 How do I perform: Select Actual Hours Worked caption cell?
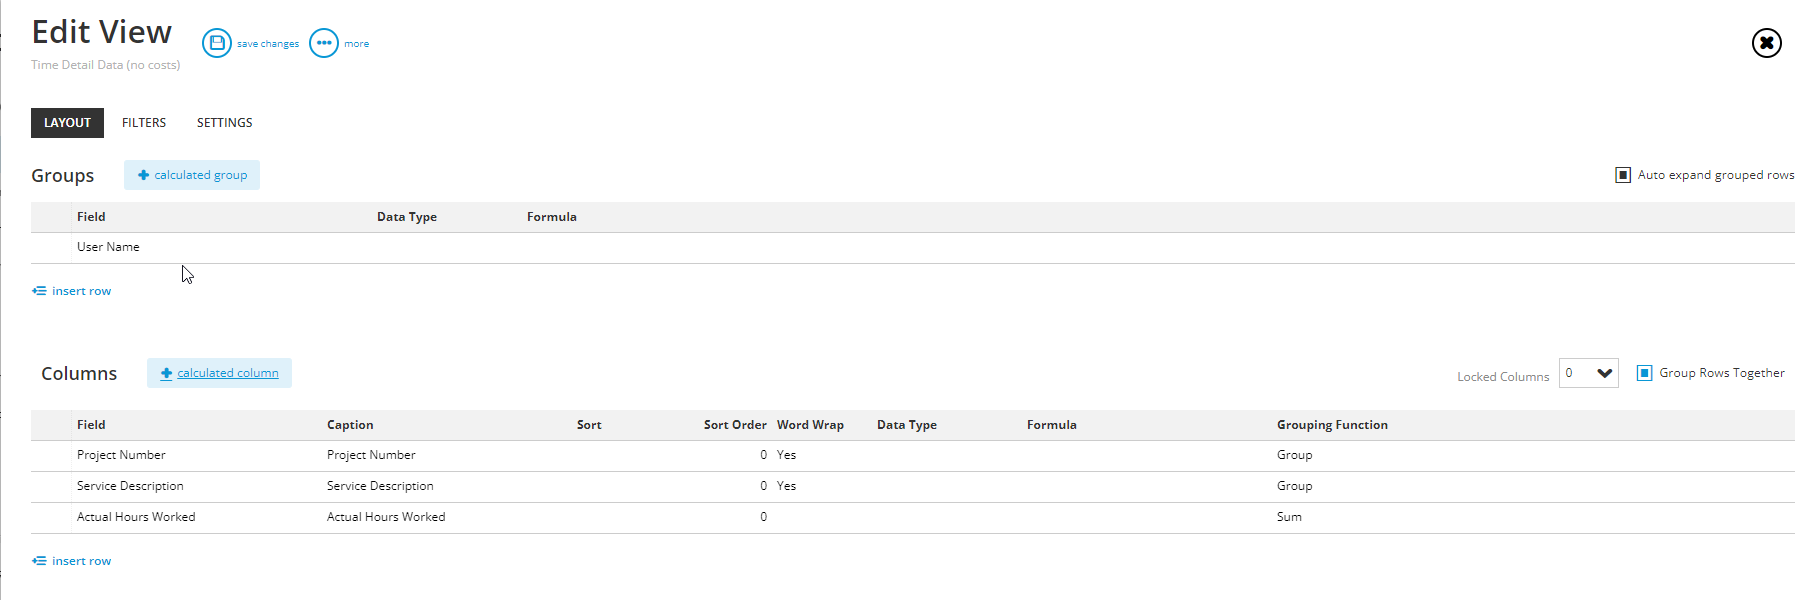pos(386,517)
